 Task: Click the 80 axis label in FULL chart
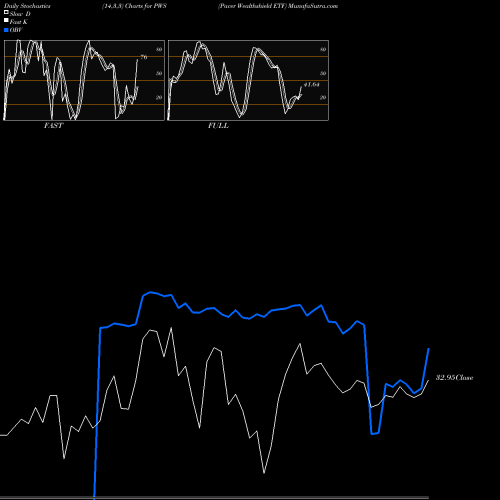[x=323, y=49]
